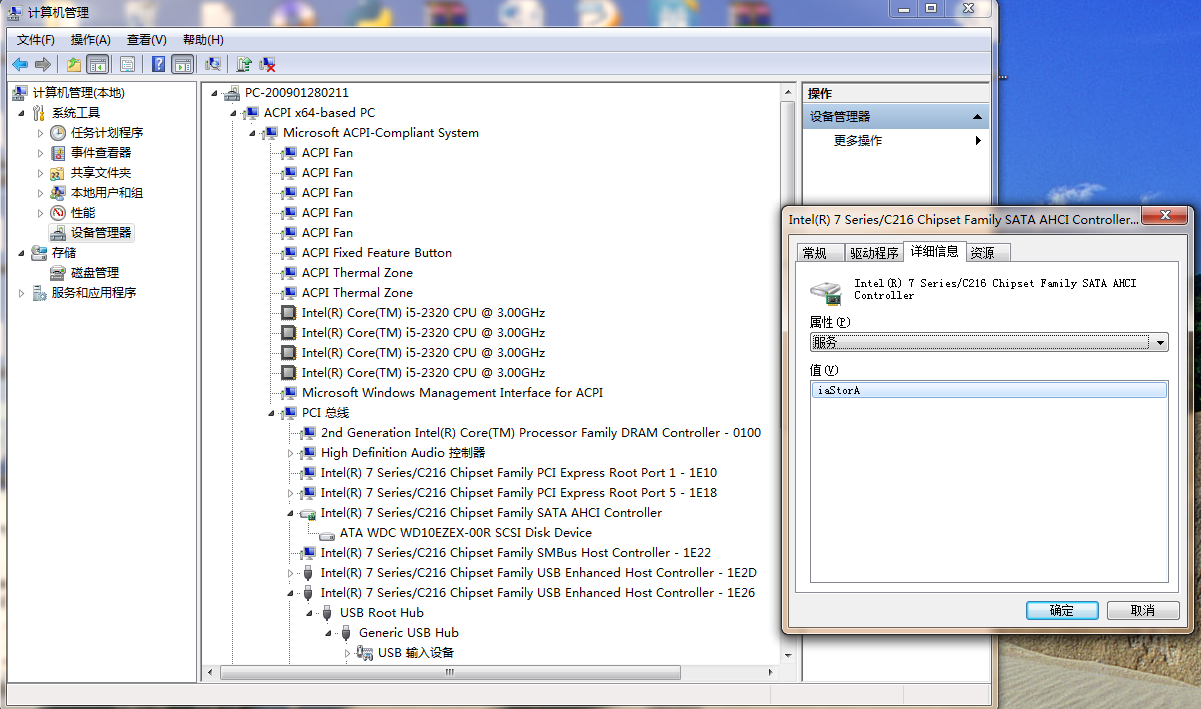Click the Update driver software icon

click(243, 65)
